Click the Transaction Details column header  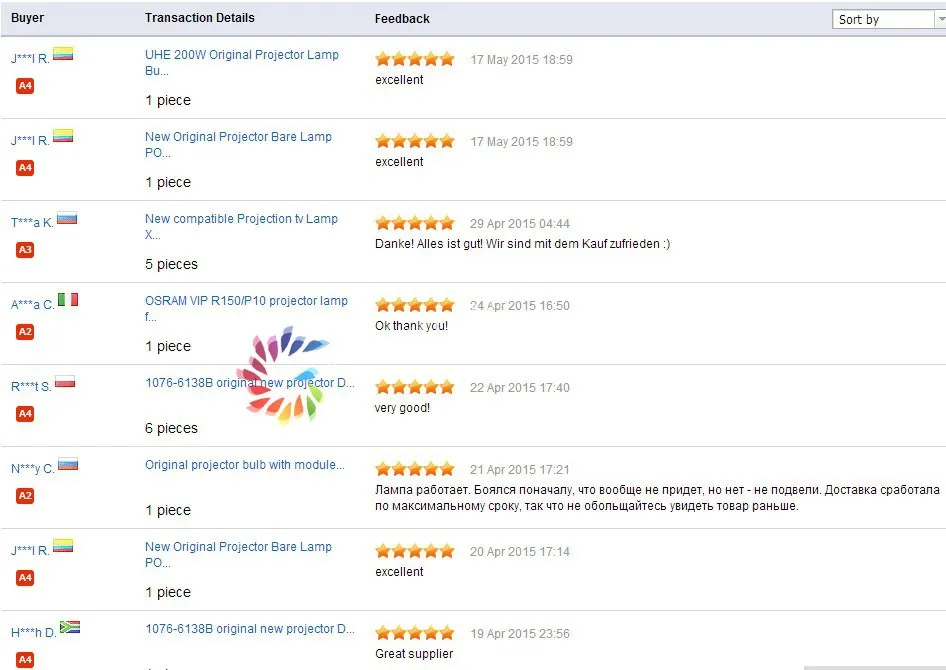coord(200,18)
